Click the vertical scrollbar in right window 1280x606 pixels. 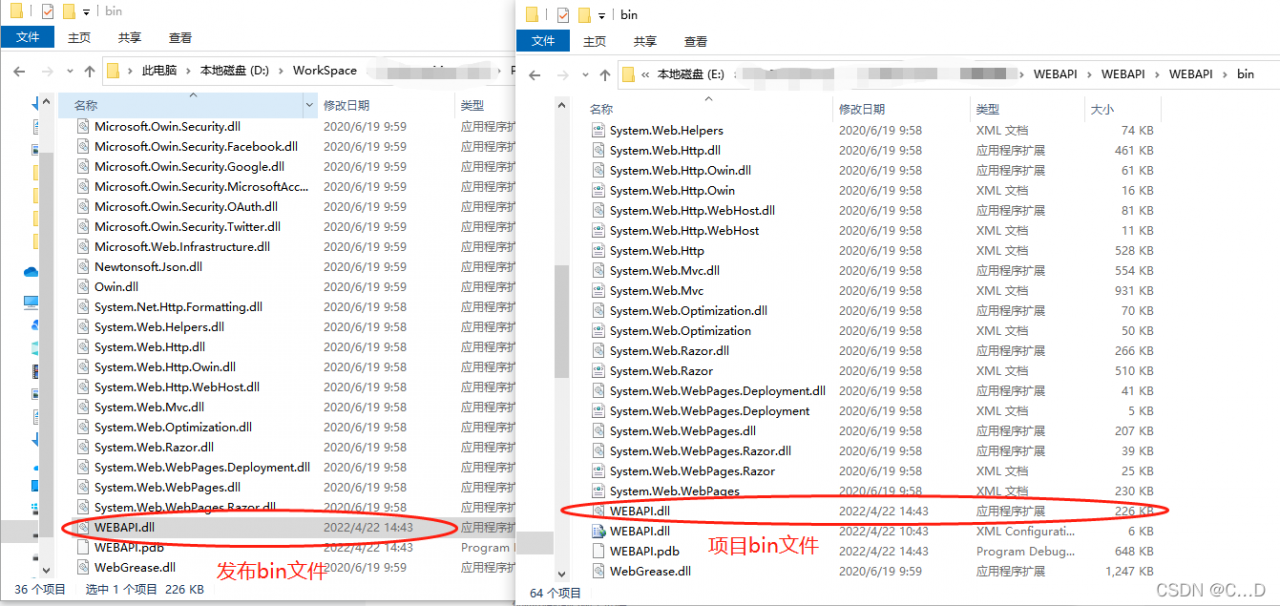coord(561,340)
